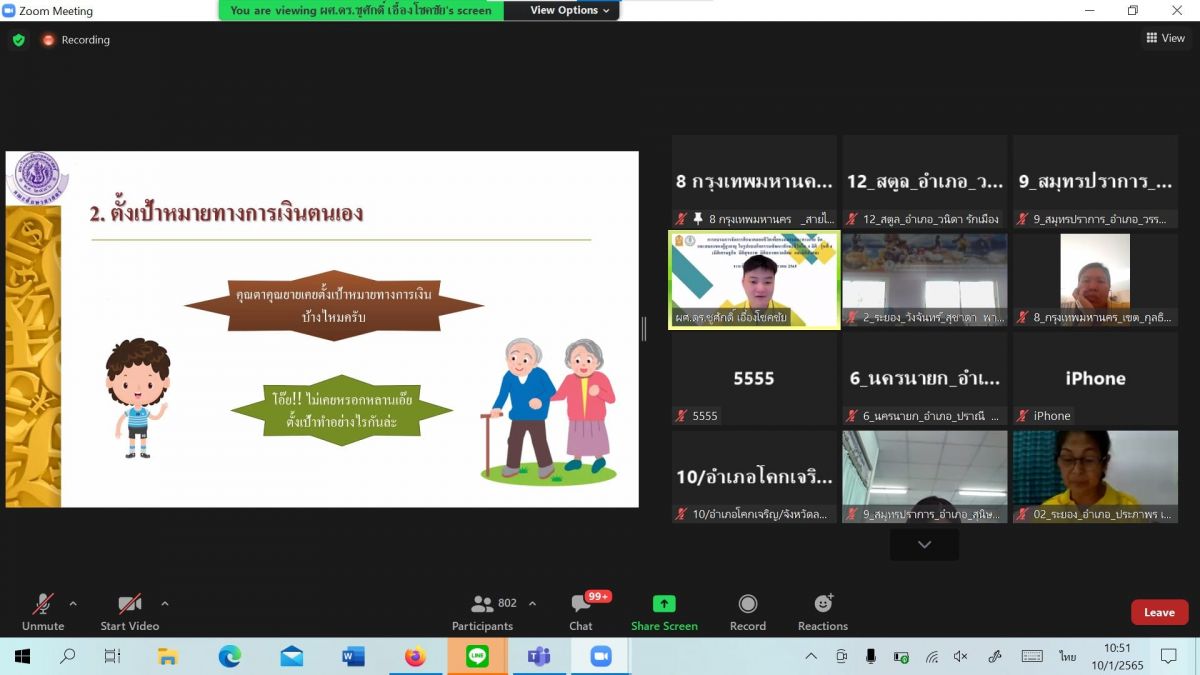
Task: Expand audio options arrow beside Unmute
Action: pyautogui.click(x=73, y=603)
